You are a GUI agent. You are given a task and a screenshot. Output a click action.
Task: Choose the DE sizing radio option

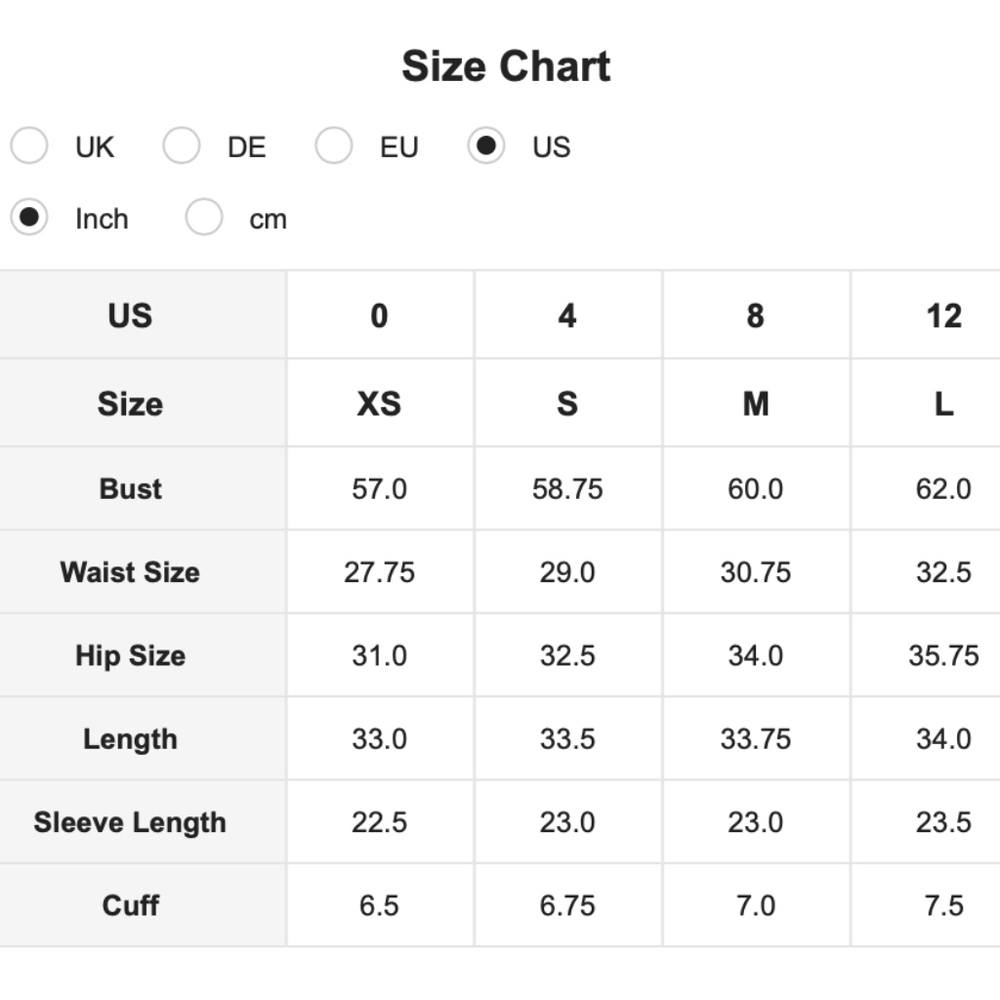click(182, 145)
